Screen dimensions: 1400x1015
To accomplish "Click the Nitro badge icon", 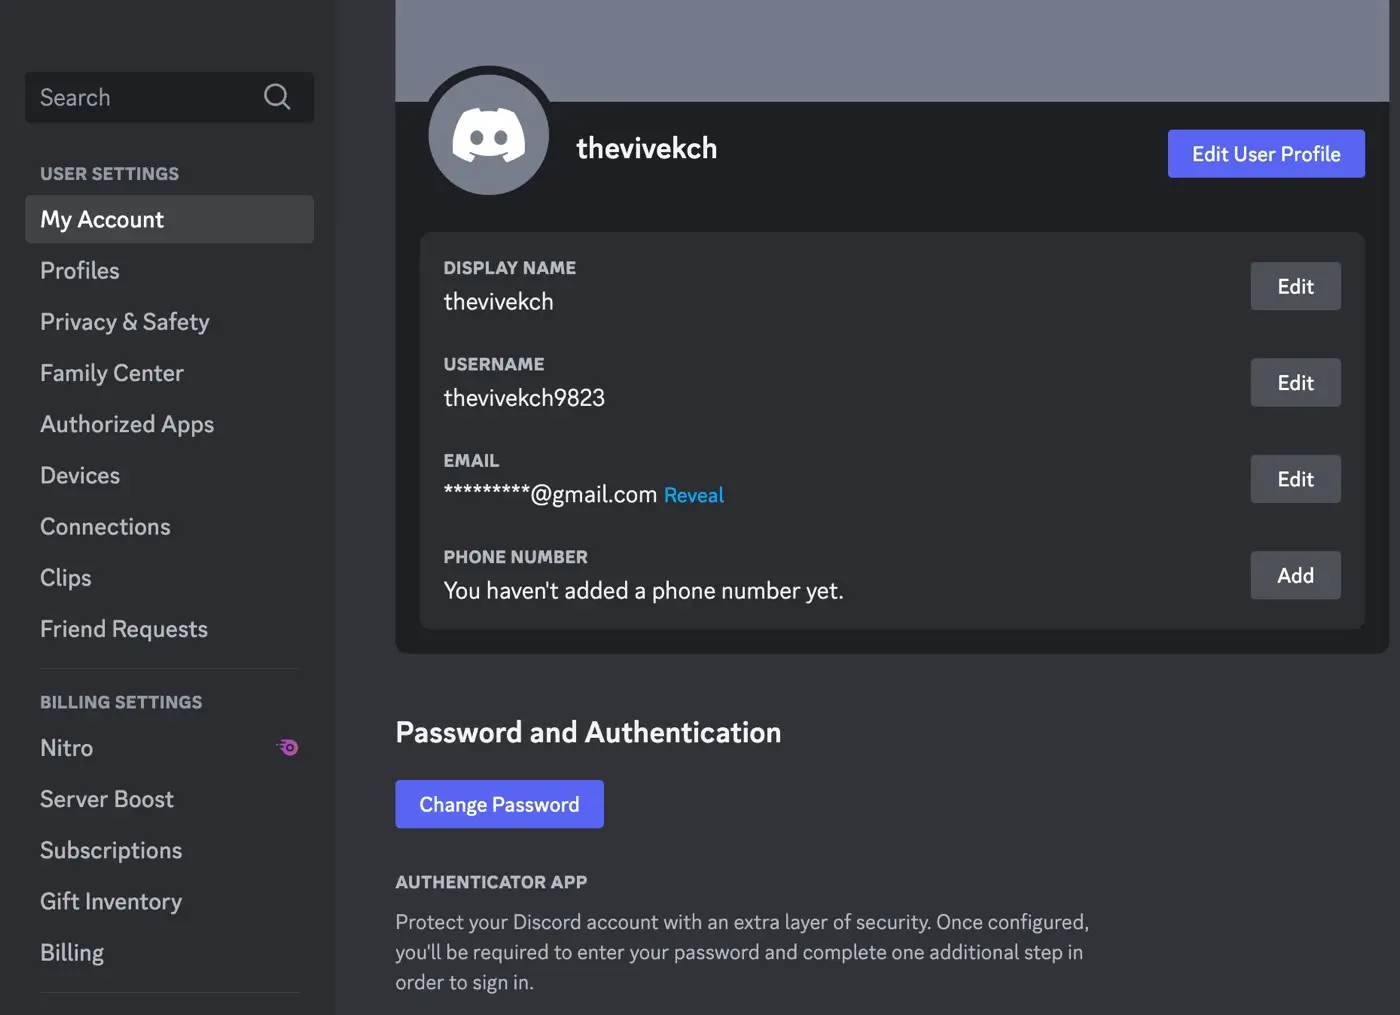I will pos(287,747).
